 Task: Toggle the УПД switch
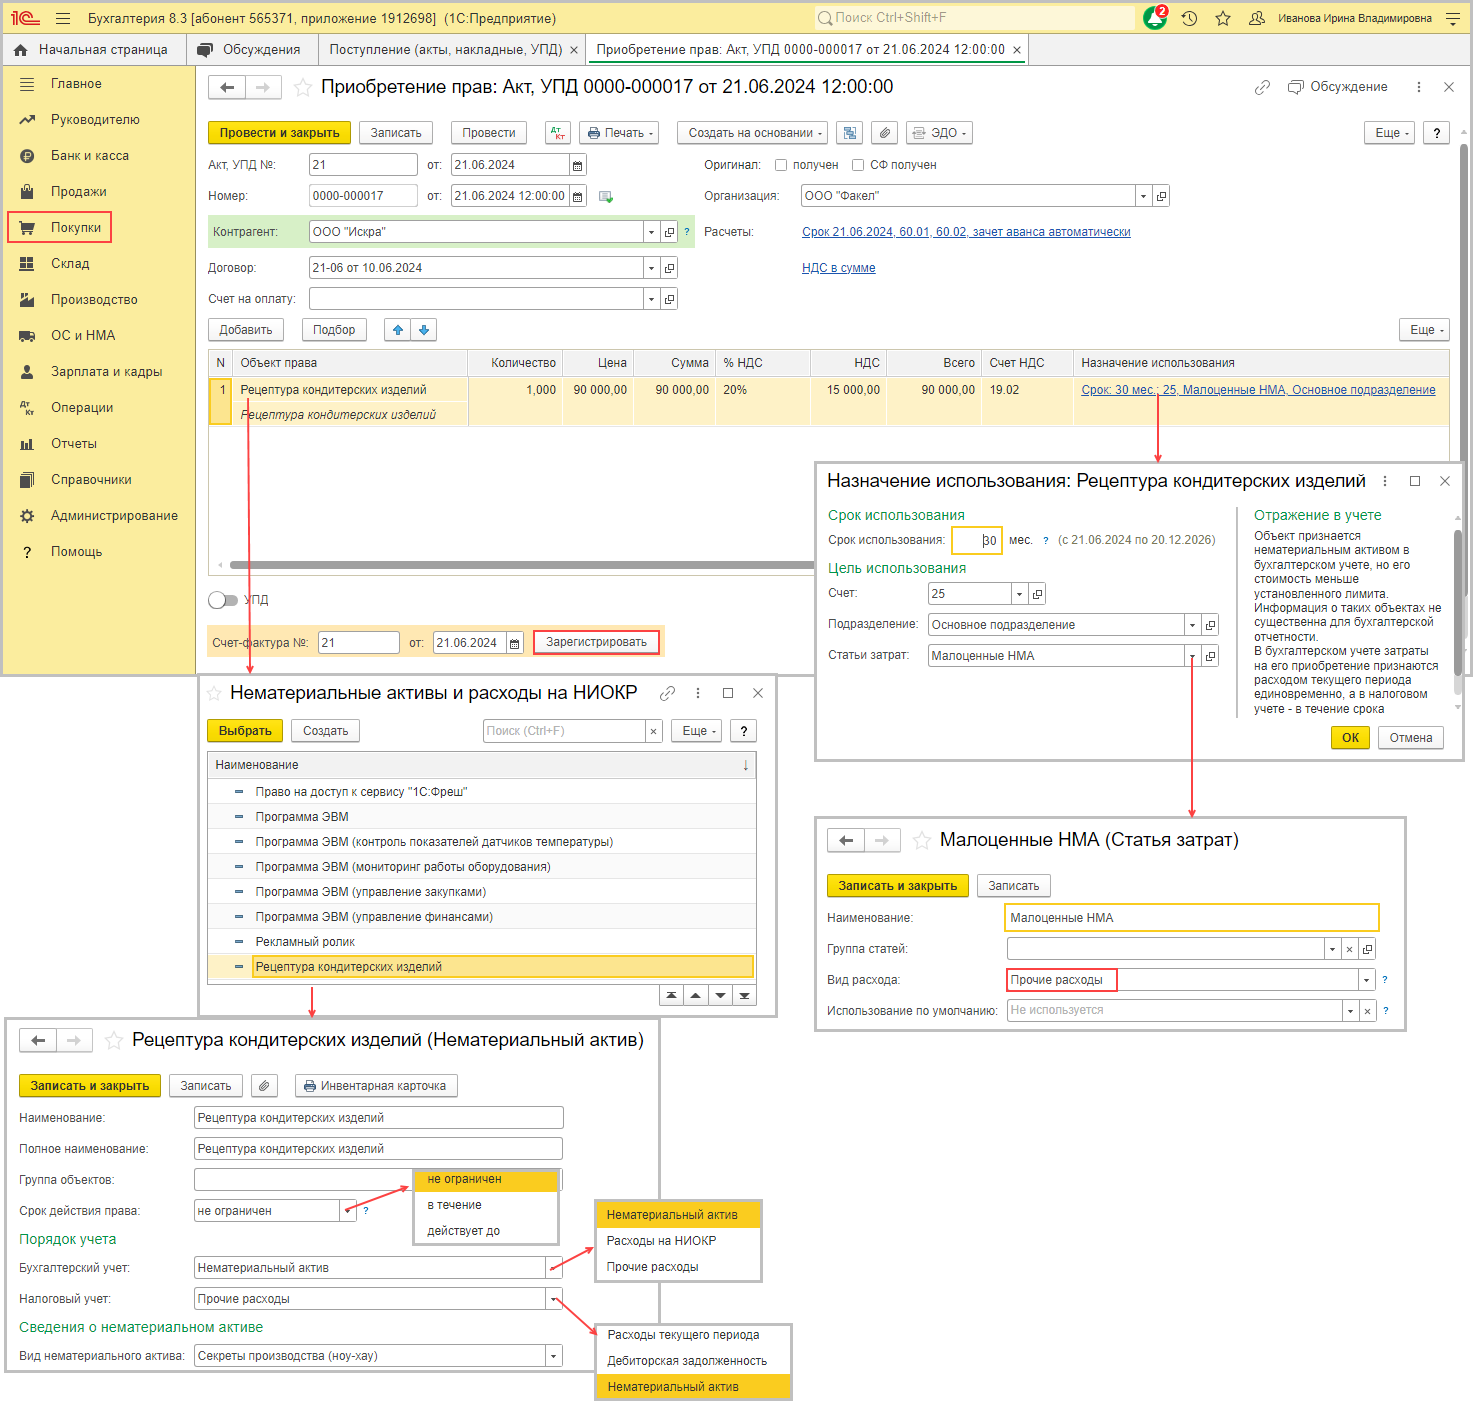[223, 600]
